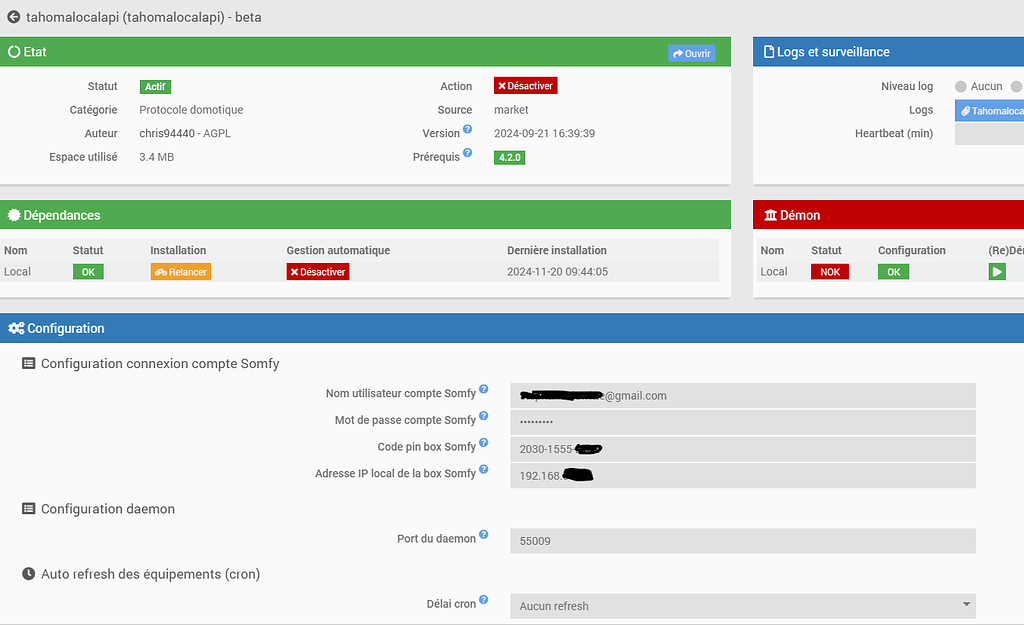The width and height of the screenshot is (1024, 625).
Task: Click help icon beside Délai cron
Action: tap(483, 599)
